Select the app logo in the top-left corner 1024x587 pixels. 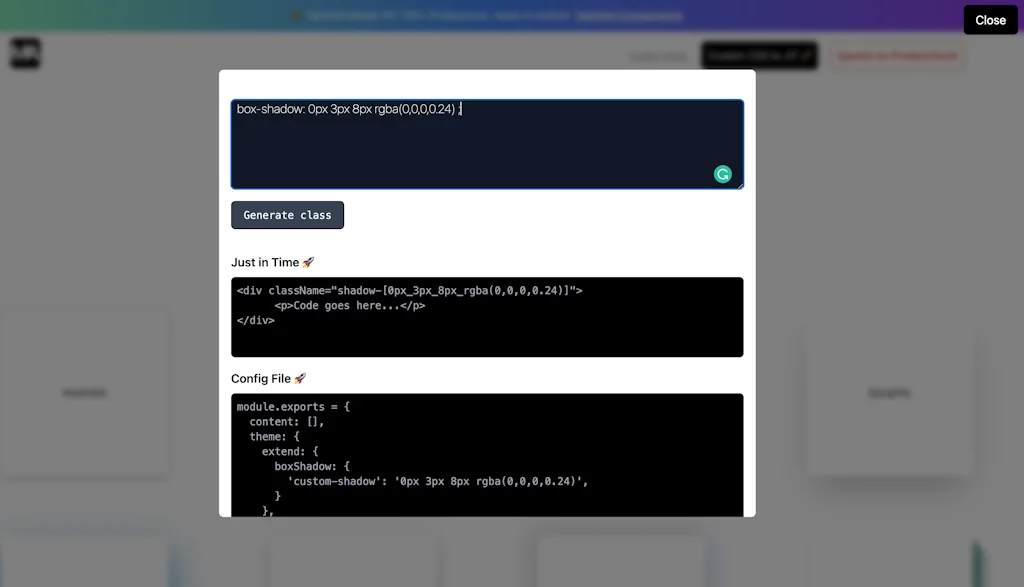25,53
